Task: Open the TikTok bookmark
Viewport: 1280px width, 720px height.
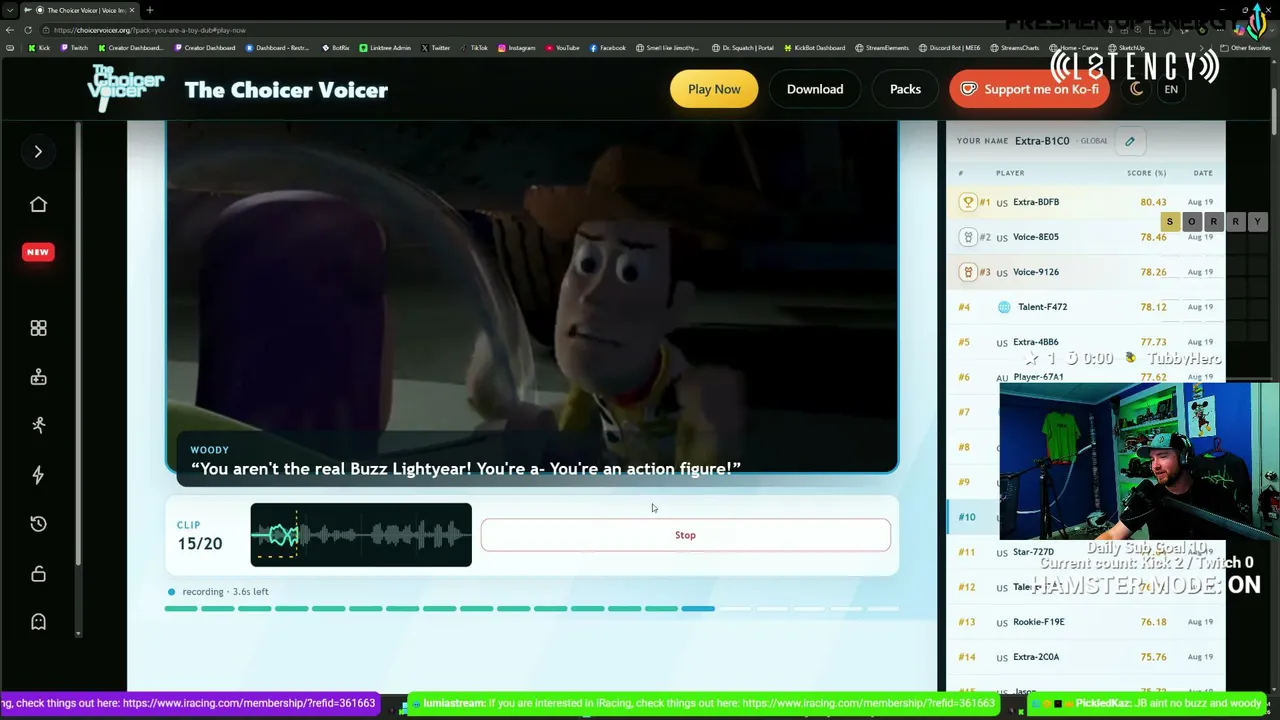Action: point(474,48)
